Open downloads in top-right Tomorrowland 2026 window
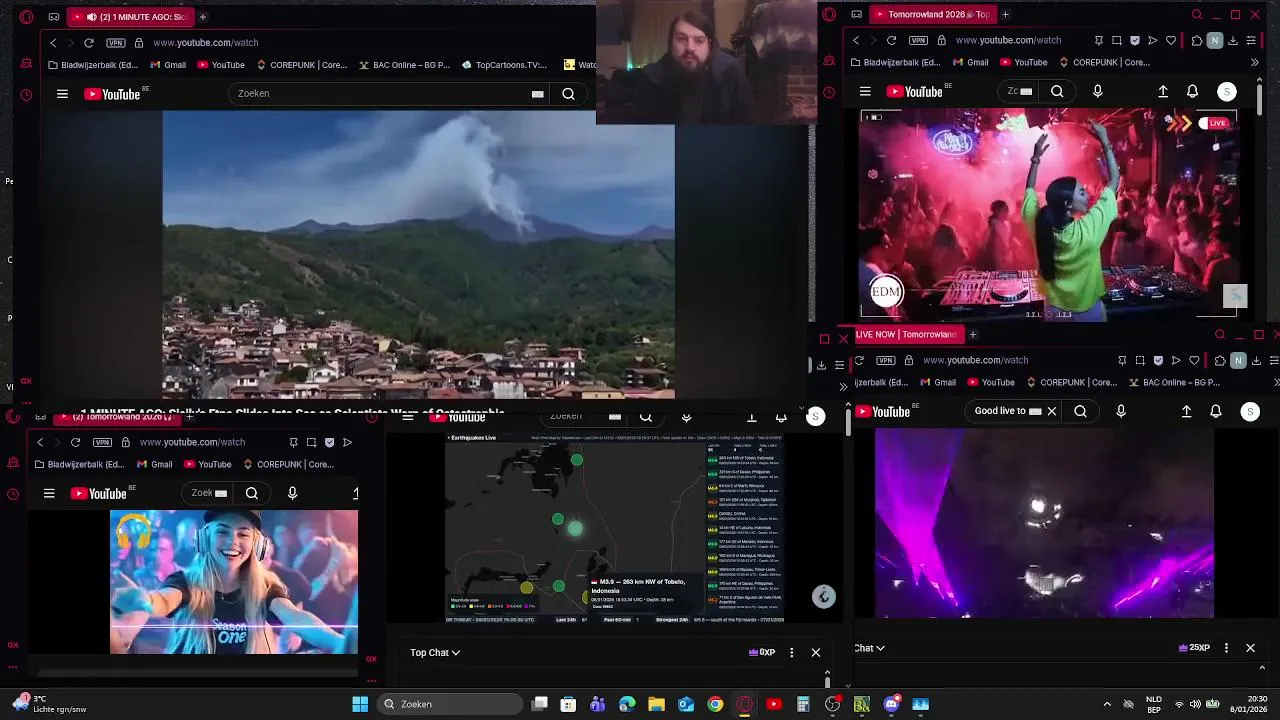1280x720 pixels. (1233, 41)
